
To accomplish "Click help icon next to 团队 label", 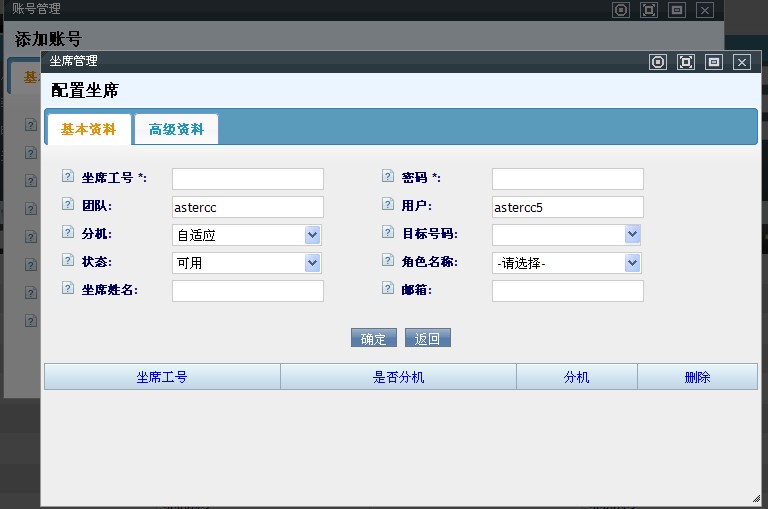I will point(68,205).
